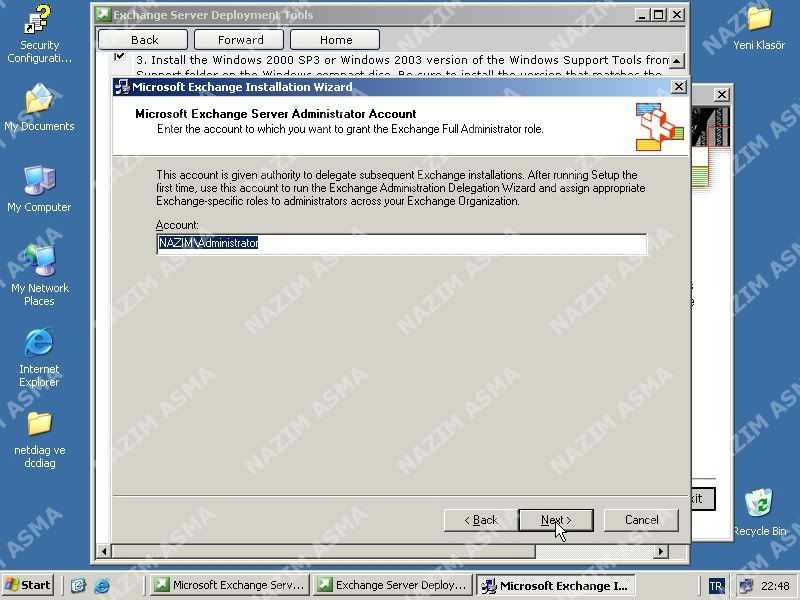The width and height of the screenshot is (800, 600).
Task: Click Next in the Installation Wizard
Action: (x=556, y=520)
